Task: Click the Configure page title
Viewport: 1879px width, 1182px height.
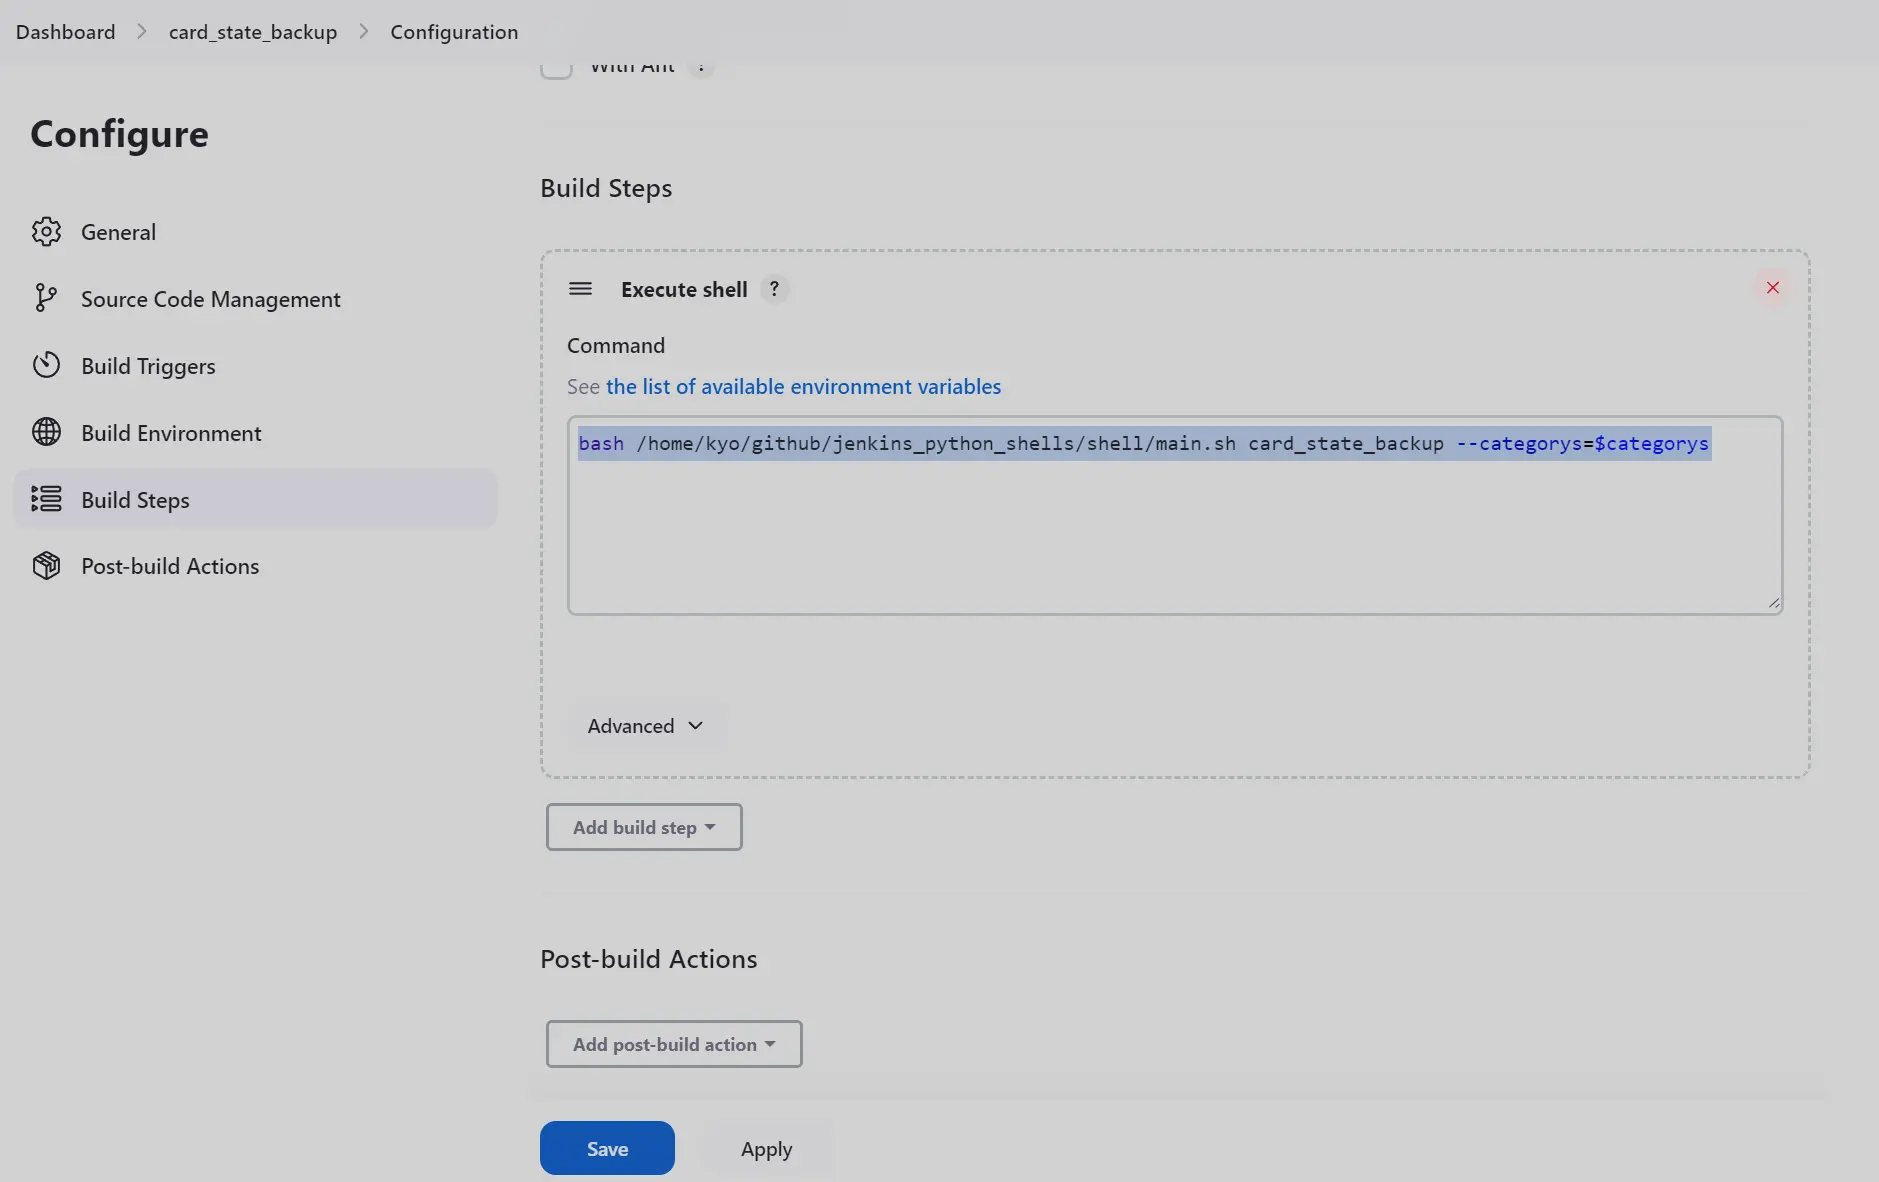Action: coord(119,134)
